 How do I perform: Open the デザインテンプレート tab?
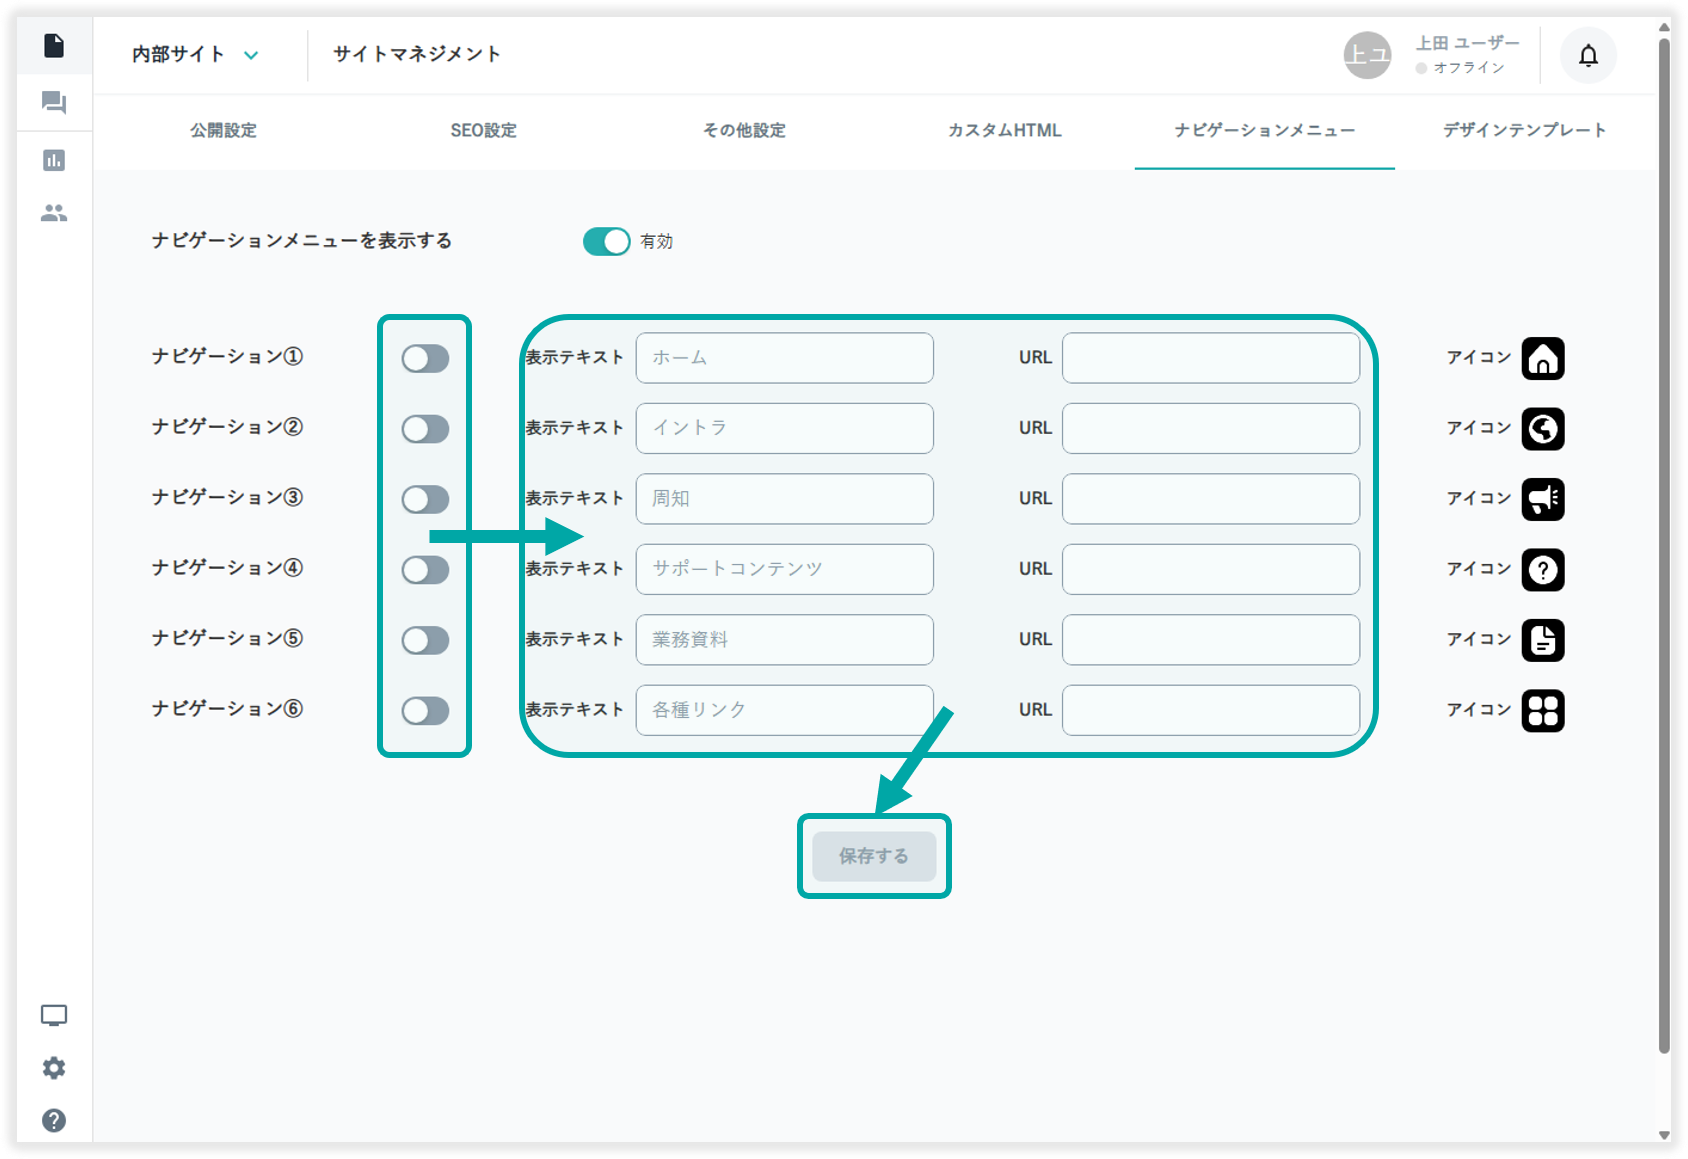pos(1524,131)
